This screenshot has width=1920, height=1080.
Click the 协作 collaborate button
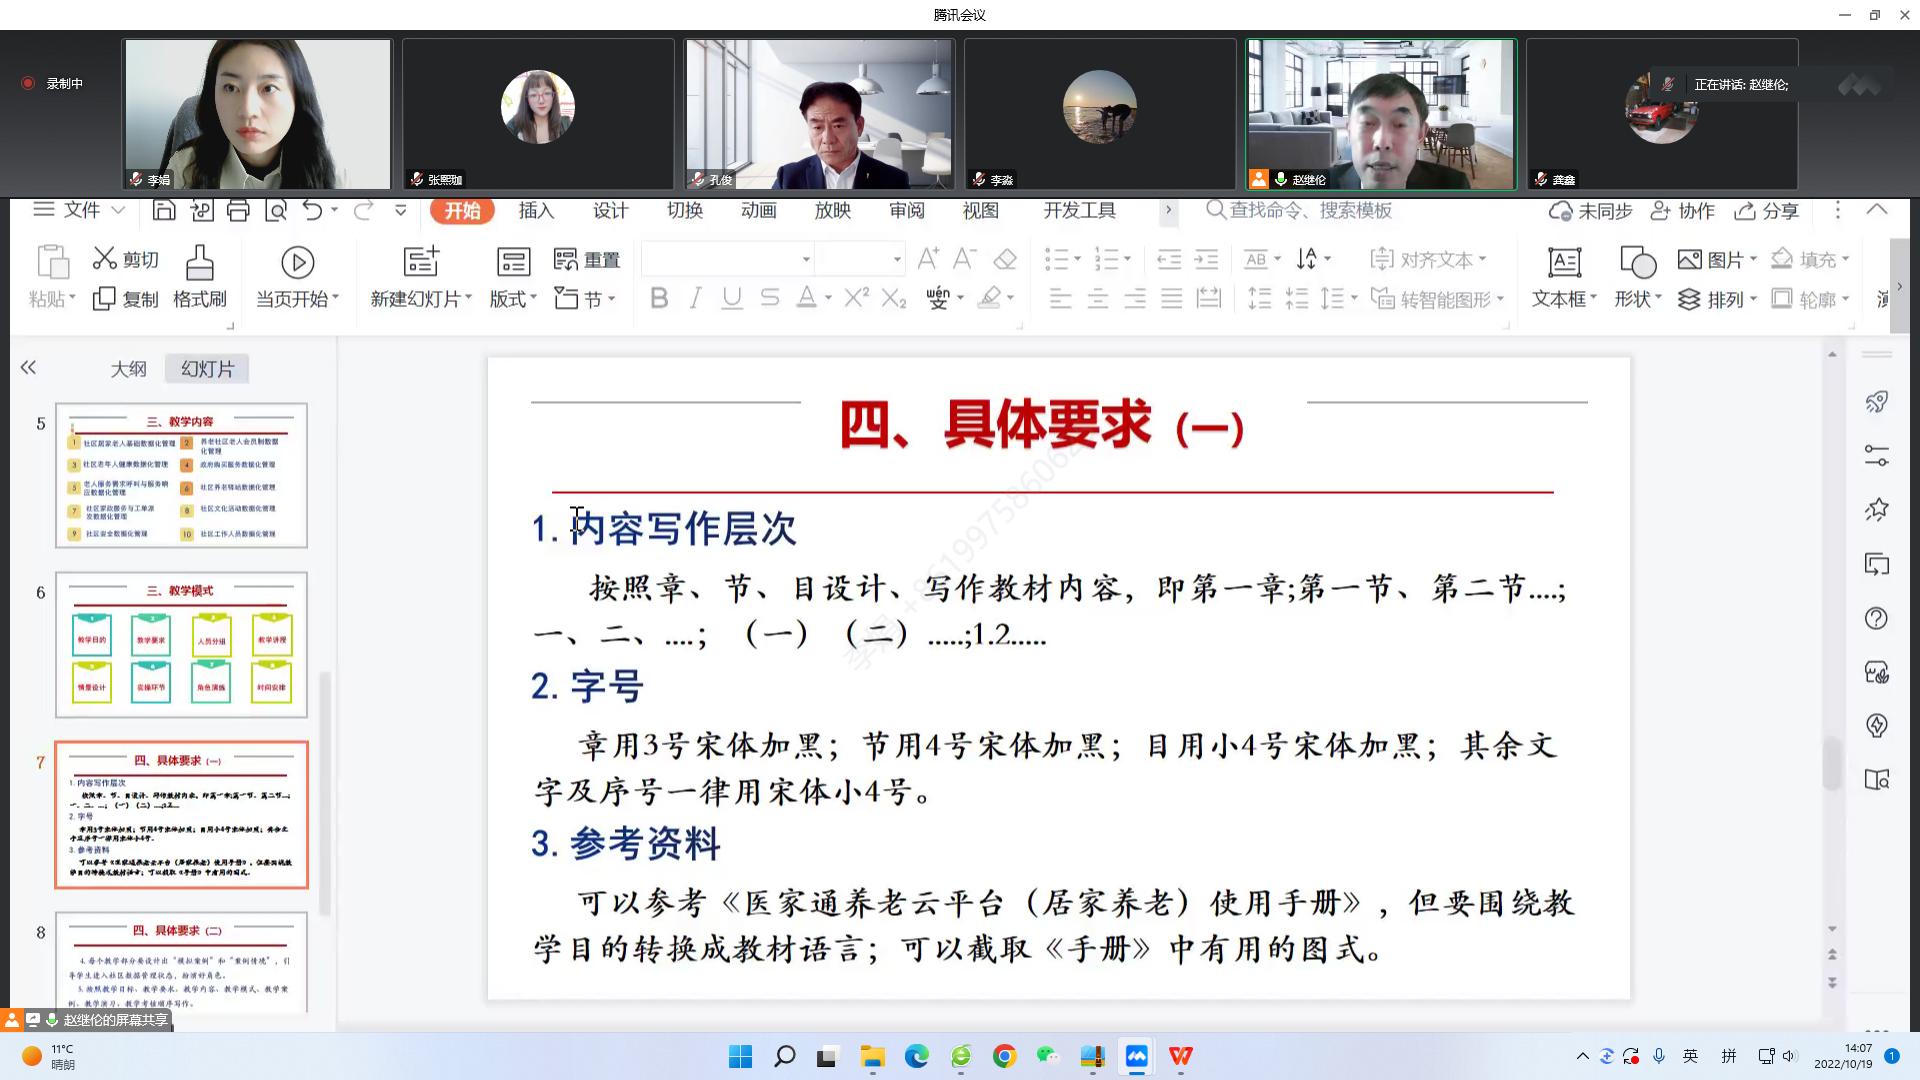pos(1682,211)
